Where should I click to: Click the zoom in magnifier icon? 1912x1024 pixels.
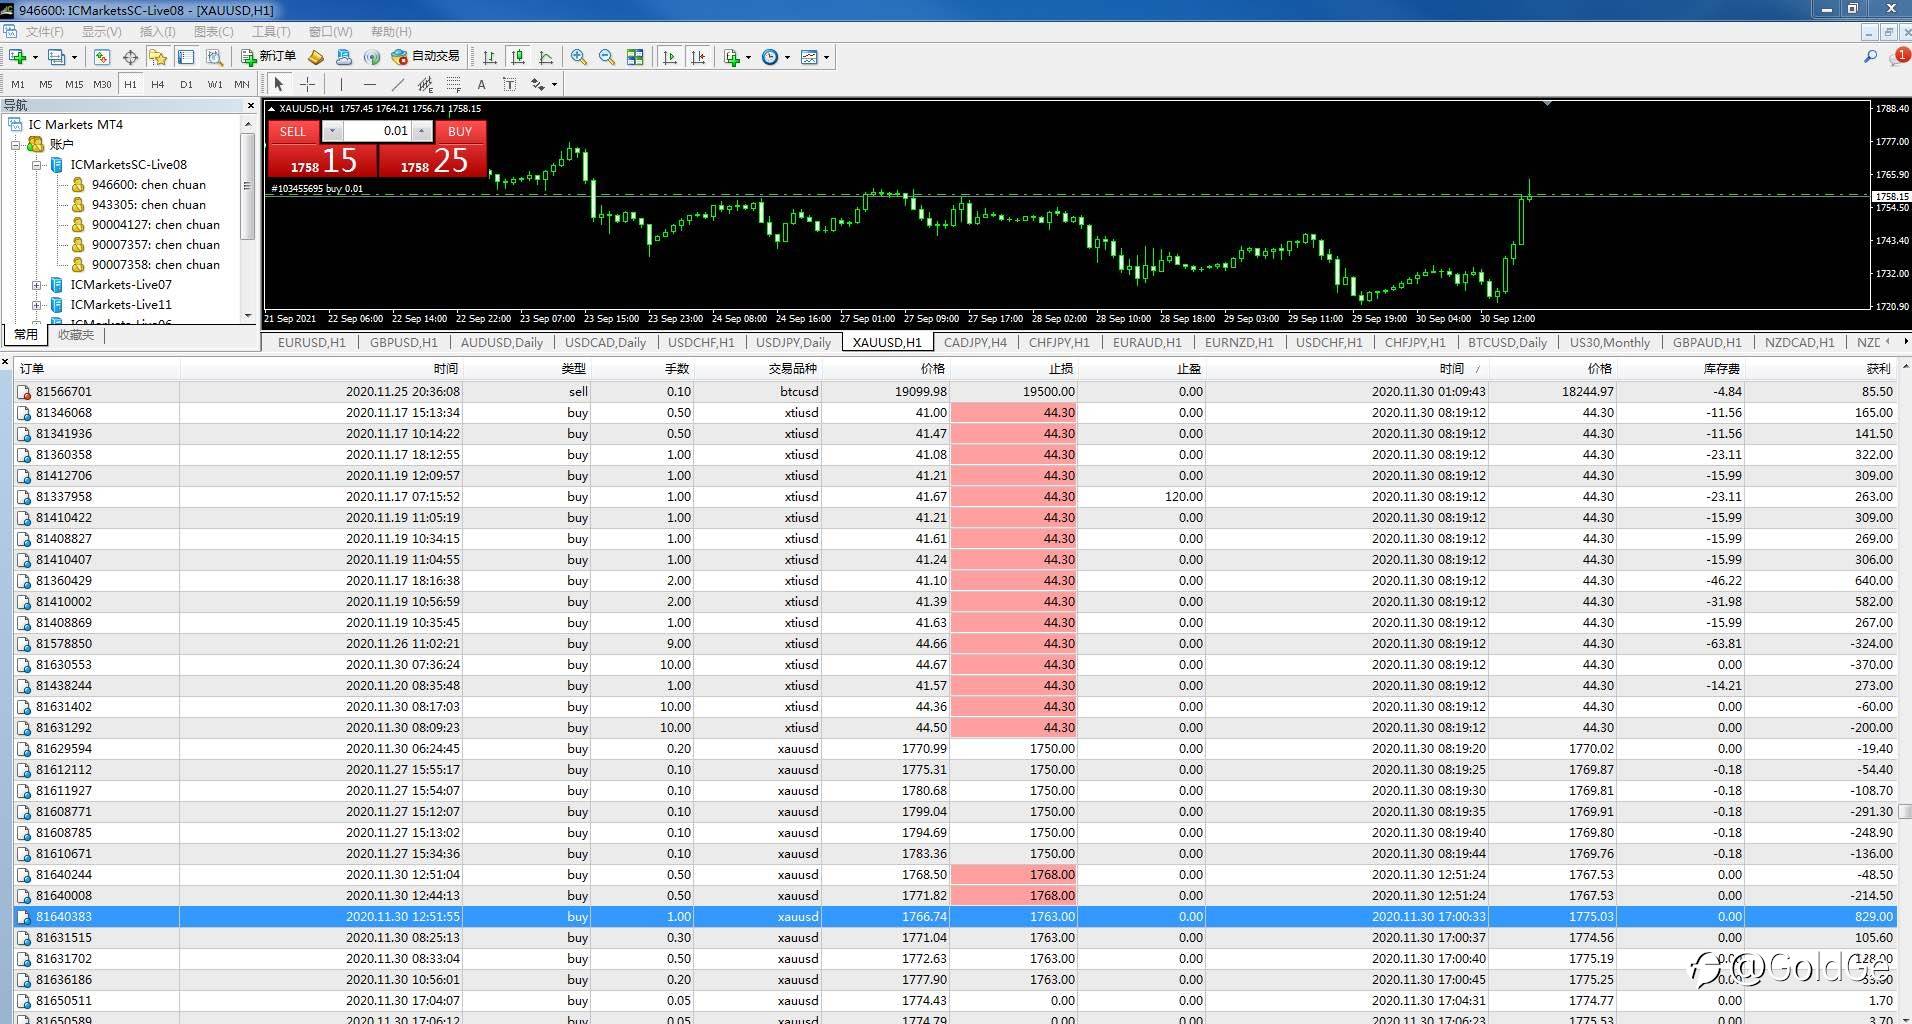pyautogui.click(x=578, y=57)
